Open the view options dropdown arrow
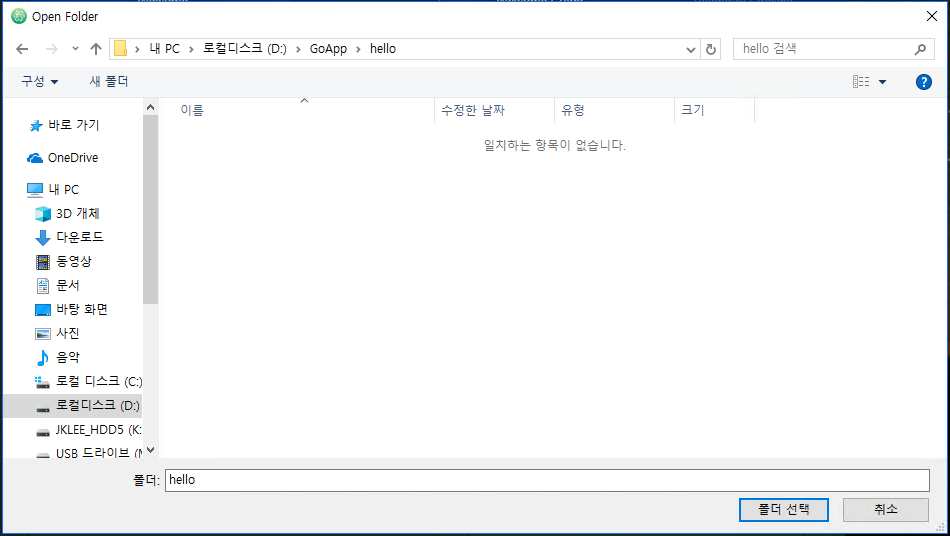This screenshot has height=536, width=950. coord(882,82)
